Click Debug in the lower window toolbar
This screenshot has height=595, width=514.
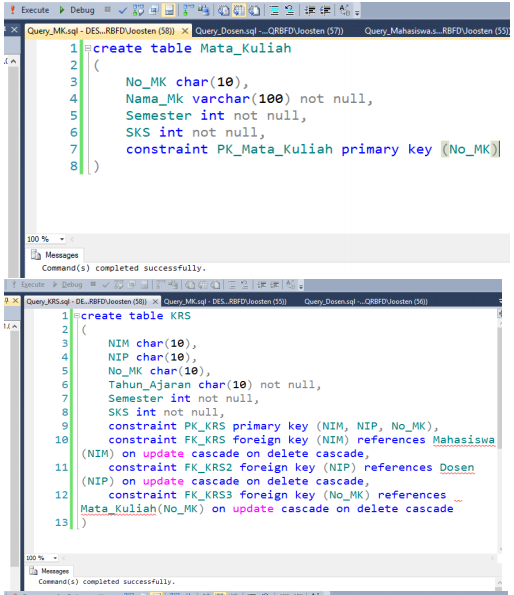[68, 285]
